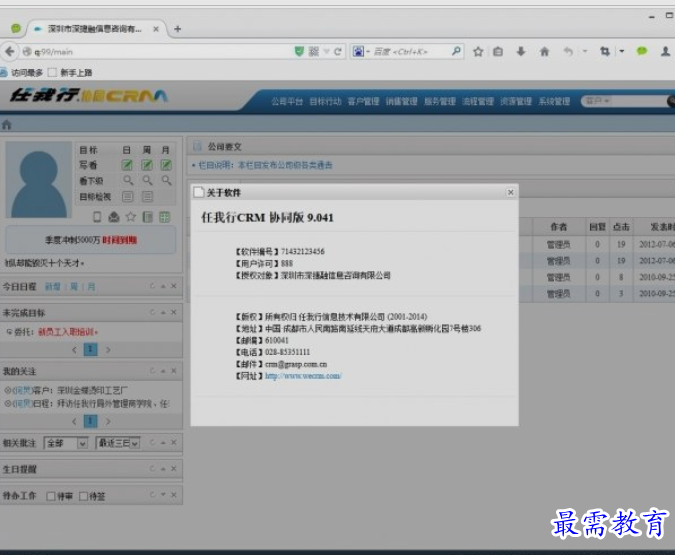Open the search engine selector dropdown arrow

(368, 52)
